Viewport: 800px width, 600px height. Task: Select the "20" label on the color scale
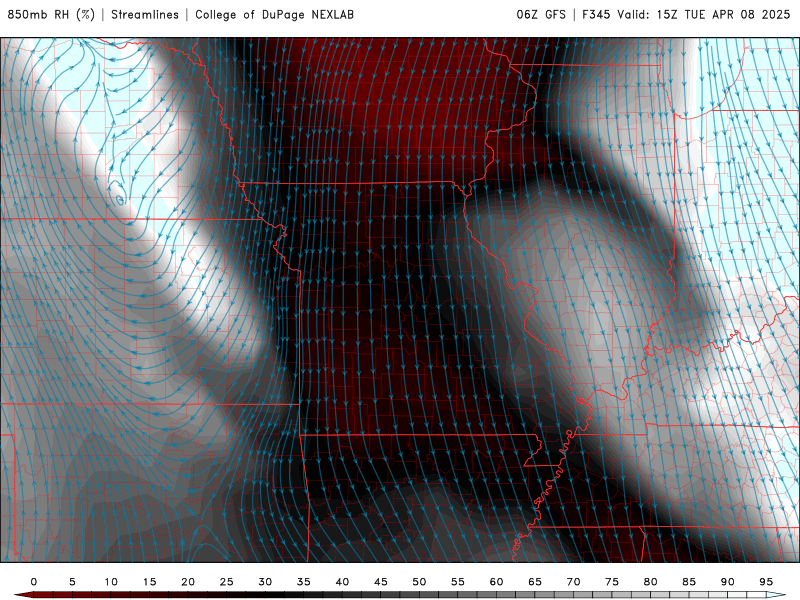188,582
